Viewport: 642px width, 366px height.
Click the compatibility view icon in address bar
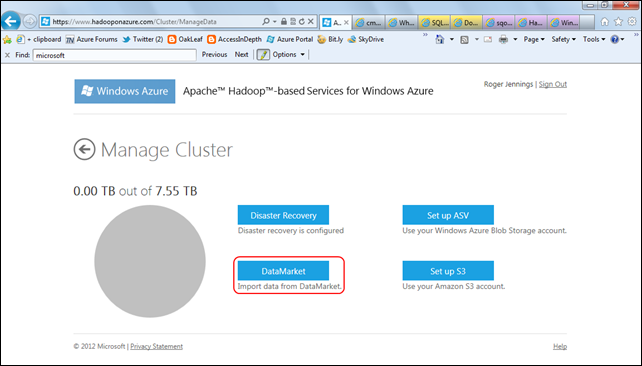293,21
